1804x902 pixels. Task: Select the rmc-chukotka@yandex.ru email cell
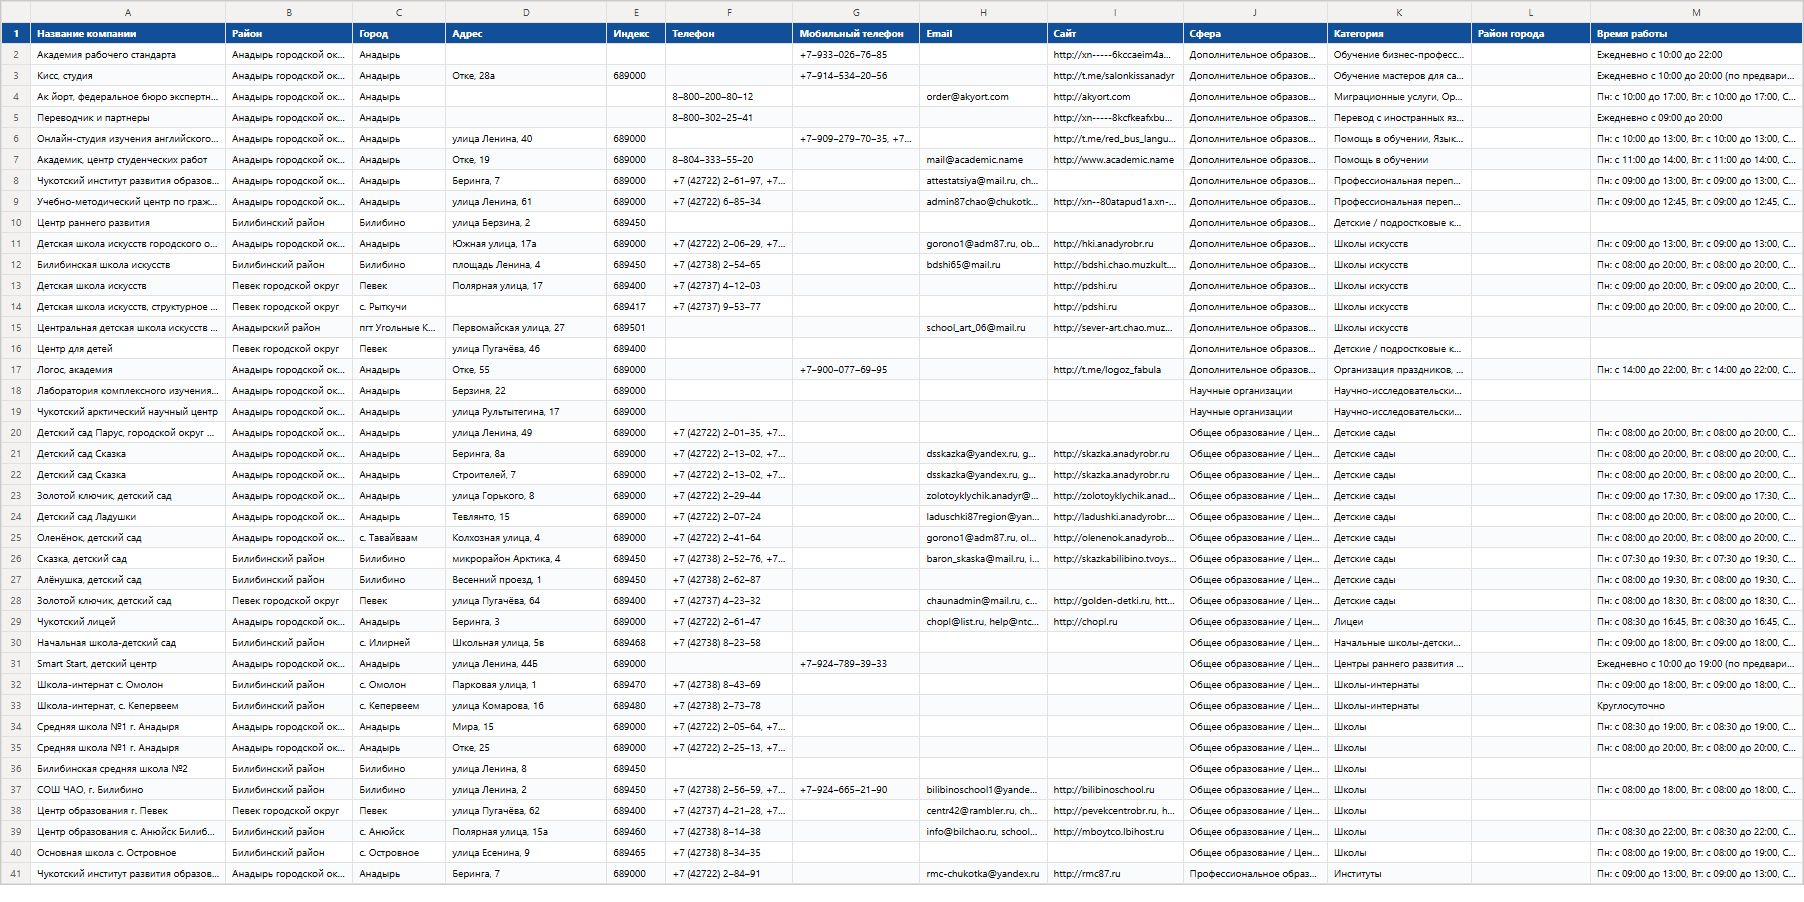point(983,874)
